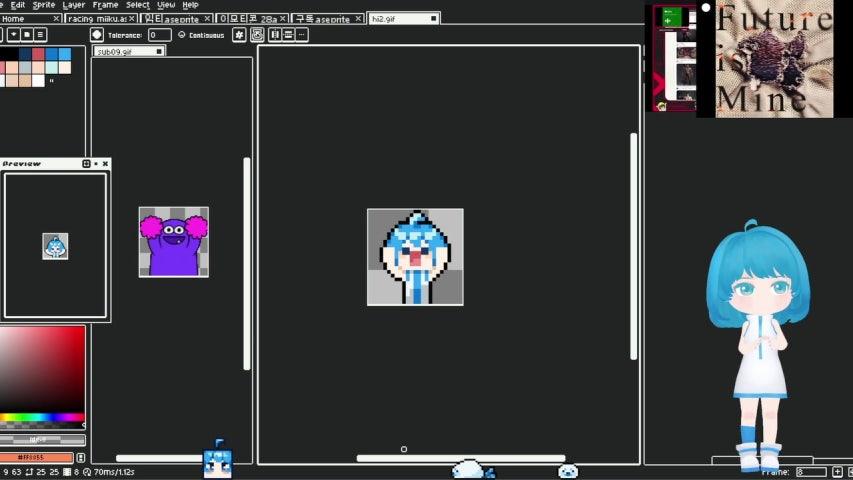
Task: Toggle horizontal symmetry button
Action: pyautogui.click(x=275, y=35)
